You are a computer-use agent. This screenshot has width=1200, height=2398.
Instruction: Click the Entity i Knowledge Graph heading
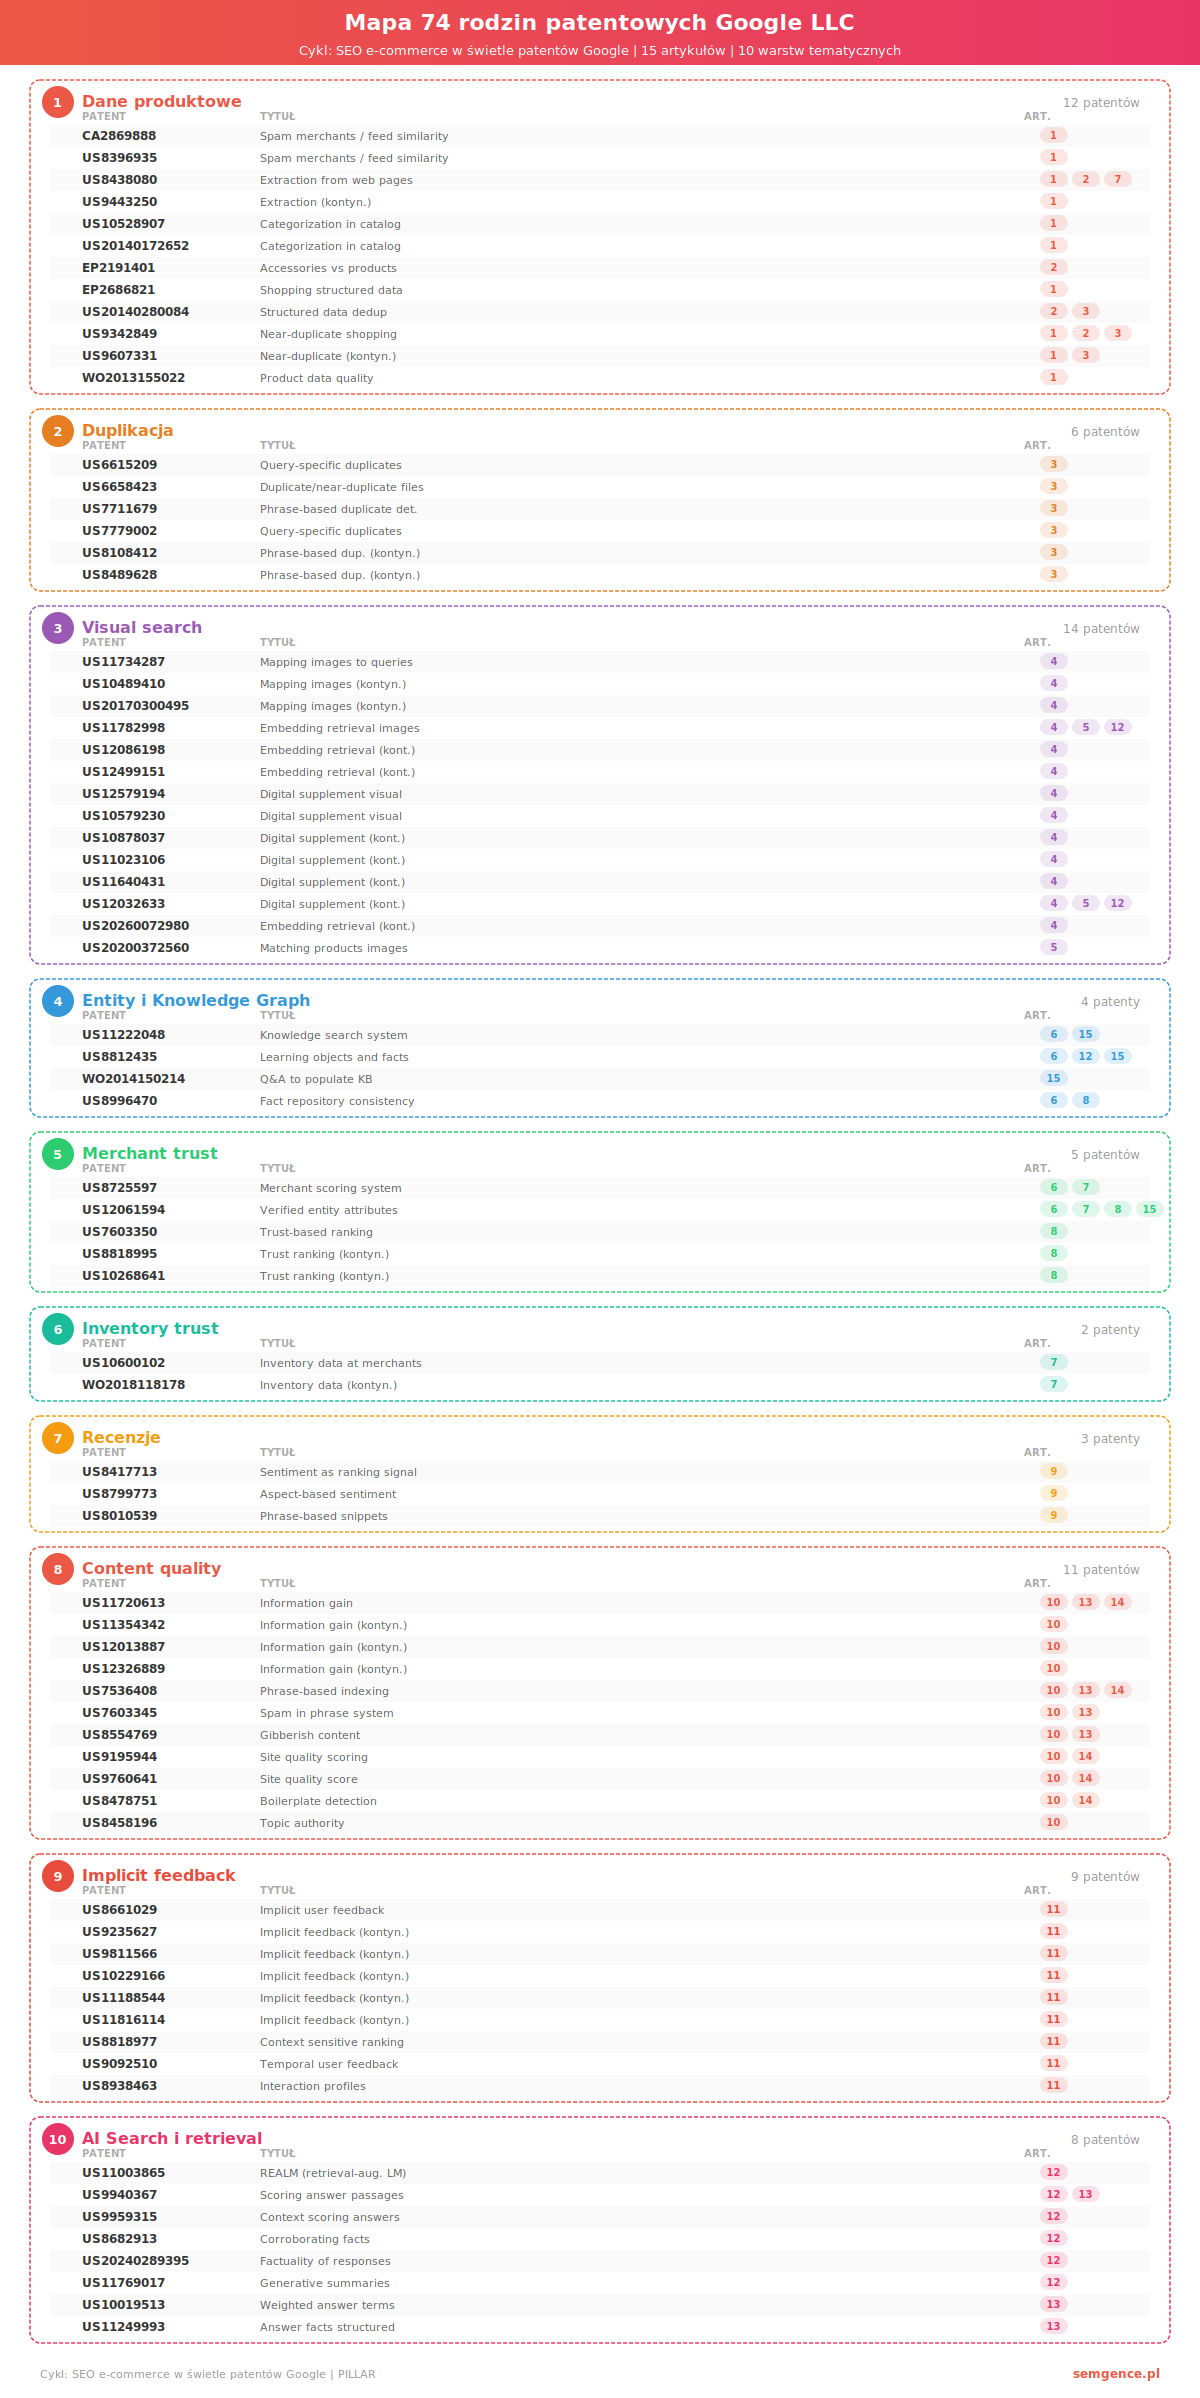(x=196, y=1000)
